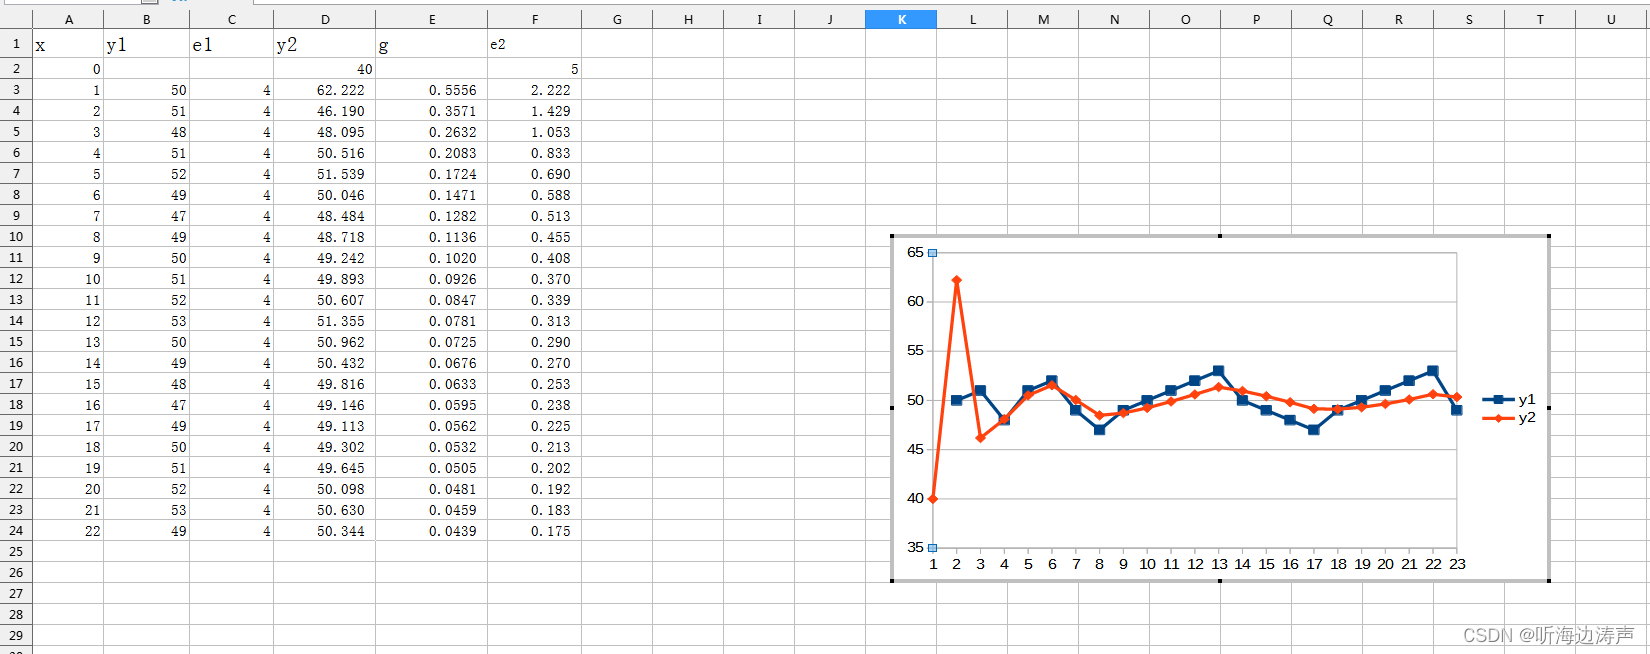Click cell A1 containing 'x'
1650x654 pixels.
pos(68,44)
